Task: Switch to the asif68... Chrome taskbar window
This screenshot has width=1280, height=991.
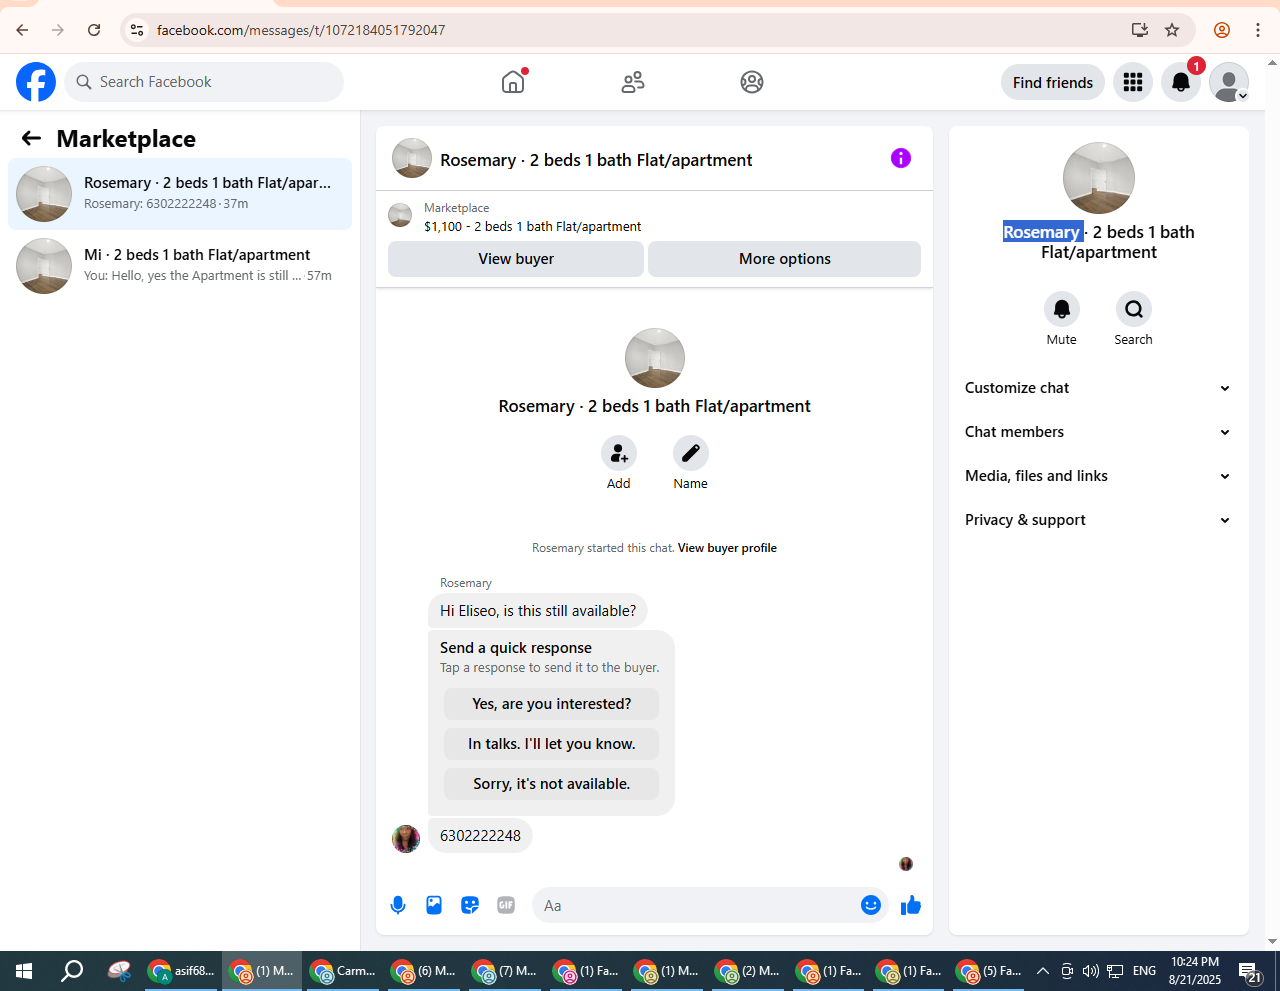Action: coord(180,971)
